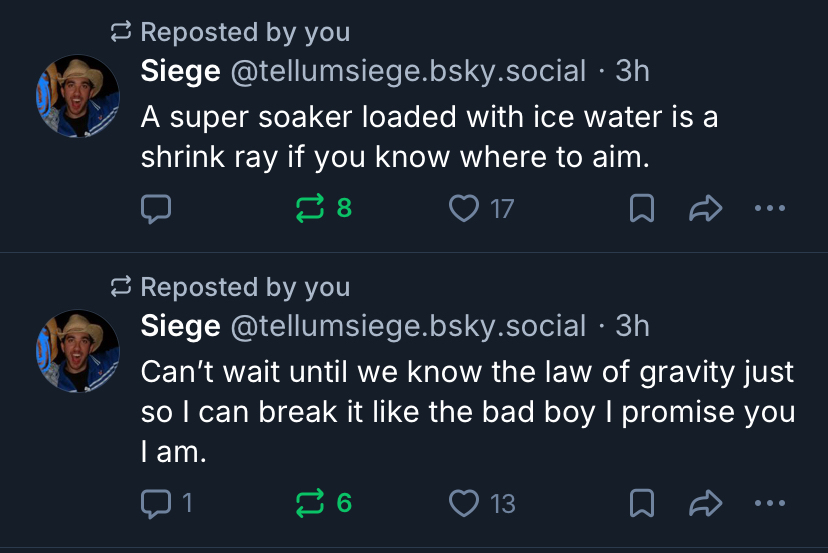
Task: Open more options on gravity post
Action: coord(770,503)
